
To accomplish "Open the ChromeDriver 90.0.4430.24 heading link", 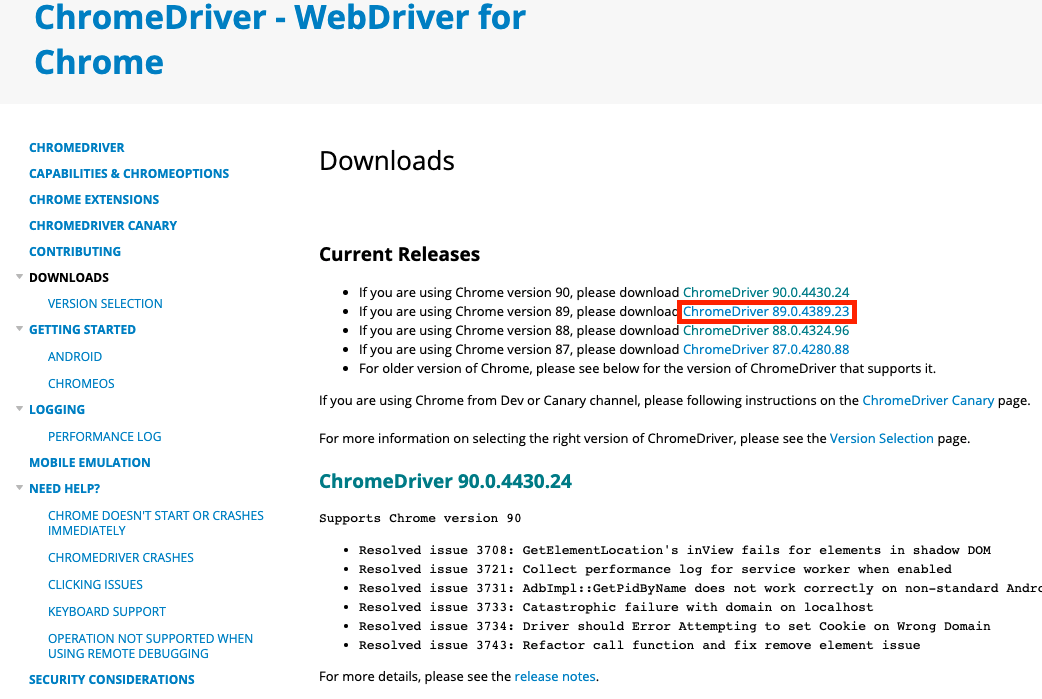I will tap(445, 481).
